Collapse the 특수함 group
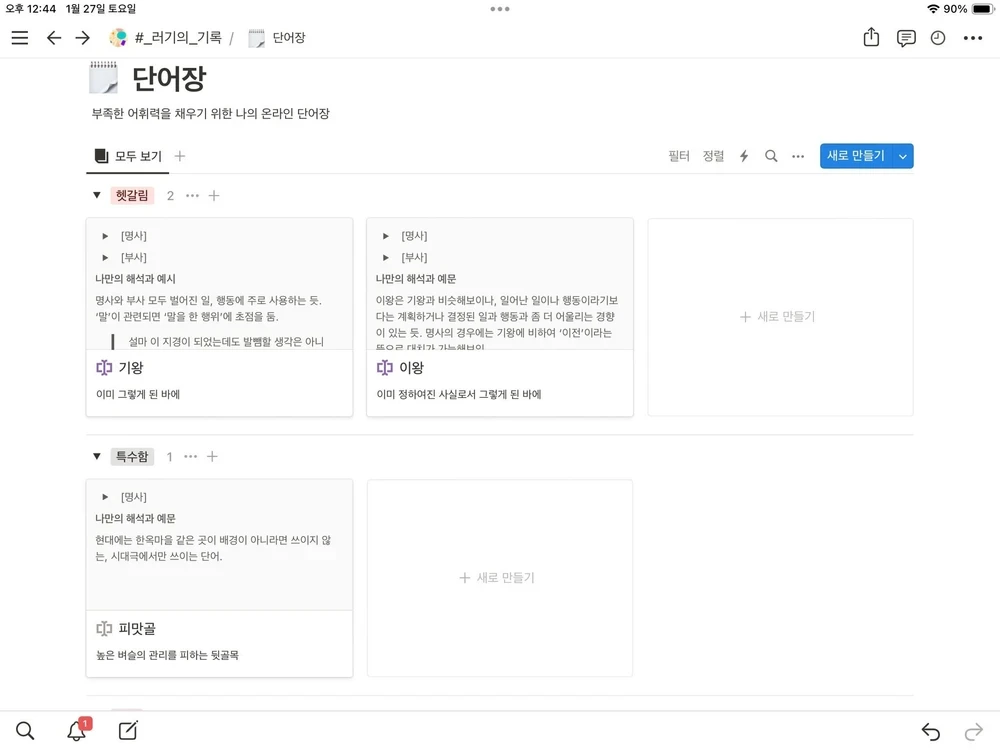 tap(97, 456)
